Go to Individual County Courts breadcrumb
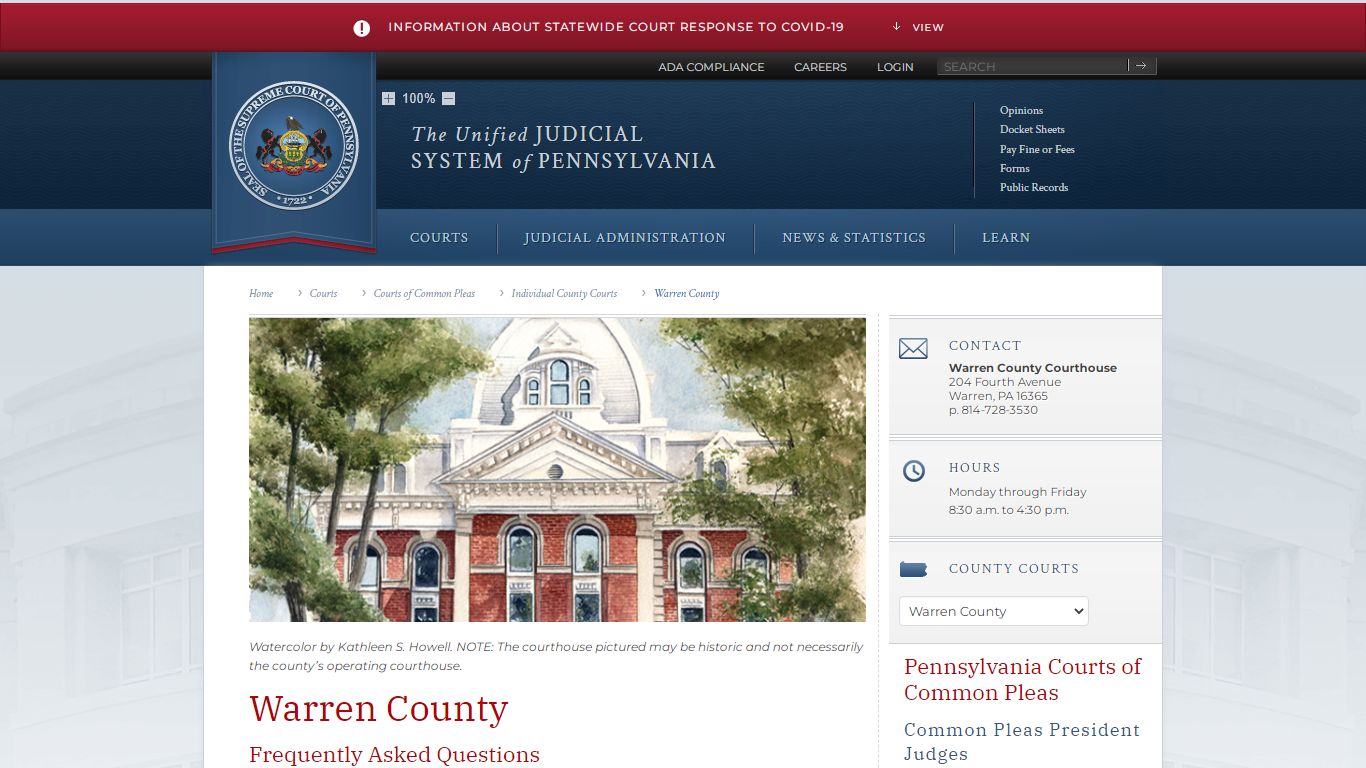The height and width of the screenshot is (768, 1366). click(564, 293)
